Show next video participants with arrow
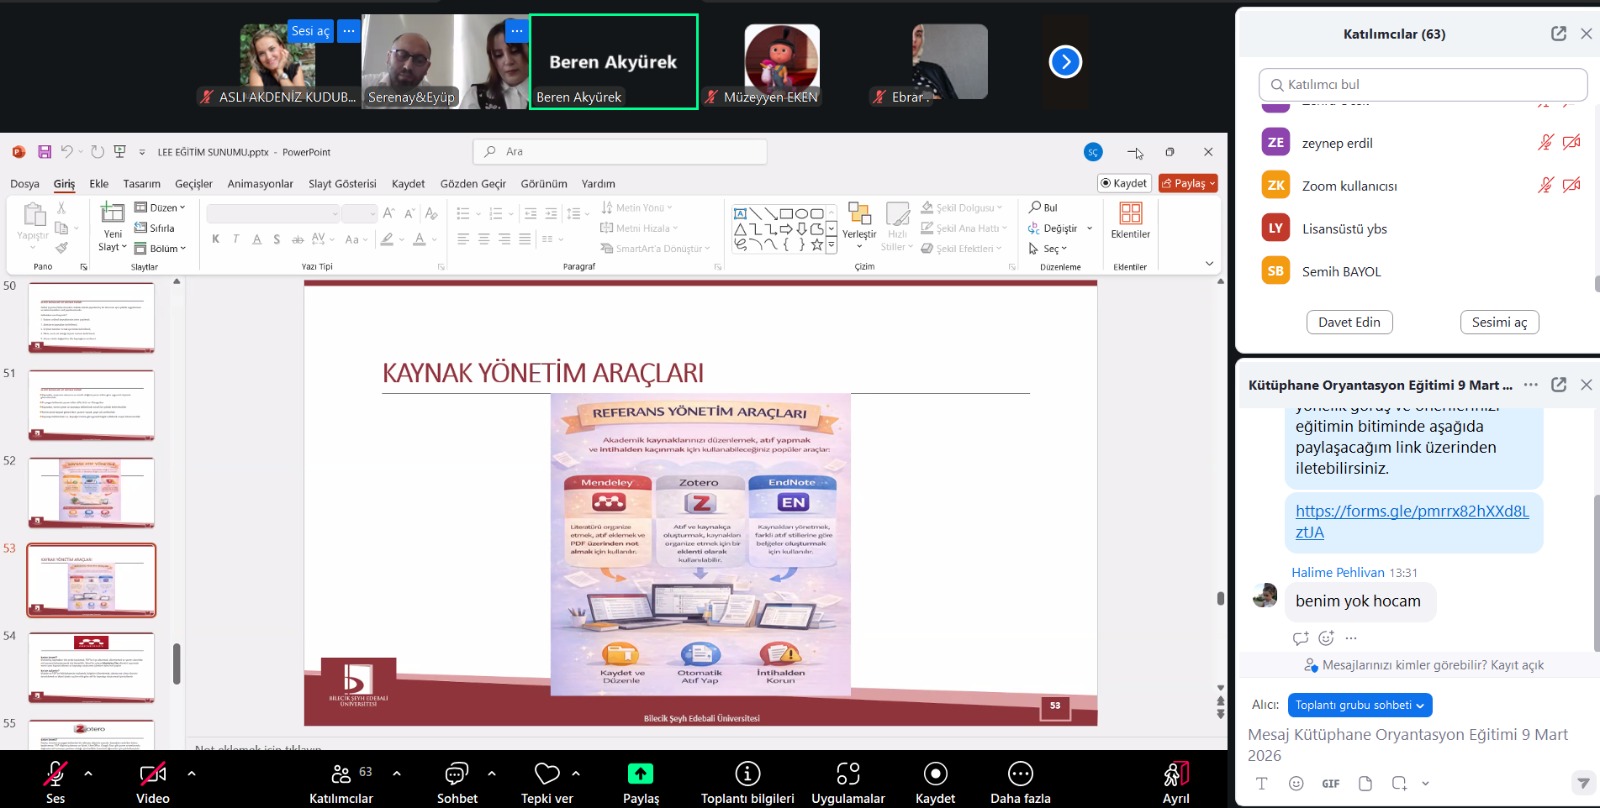This screenshot has height=808, width=1600. (x=1065, y=62)
